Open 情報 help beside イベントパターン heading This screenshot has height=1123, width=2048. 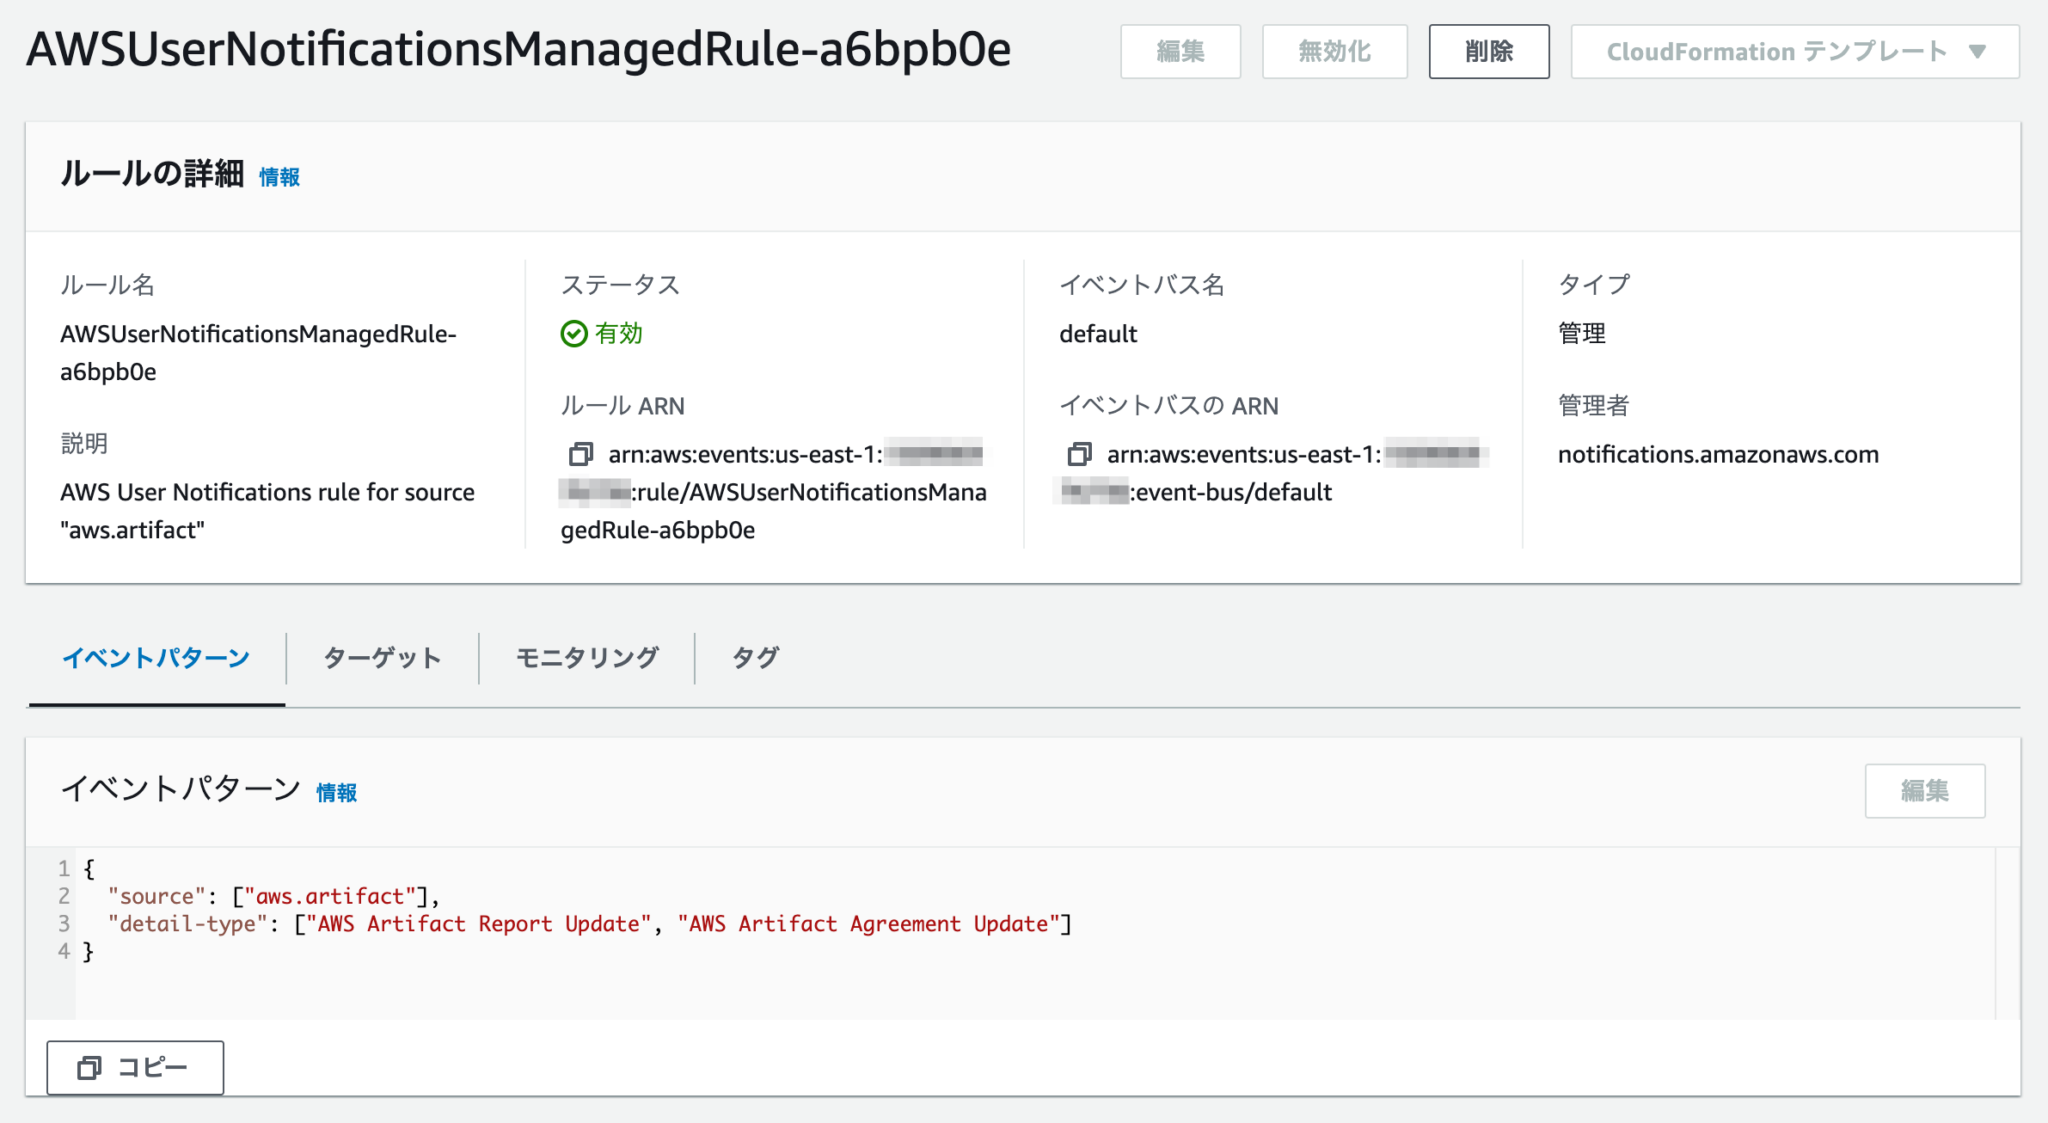point(337,792)
